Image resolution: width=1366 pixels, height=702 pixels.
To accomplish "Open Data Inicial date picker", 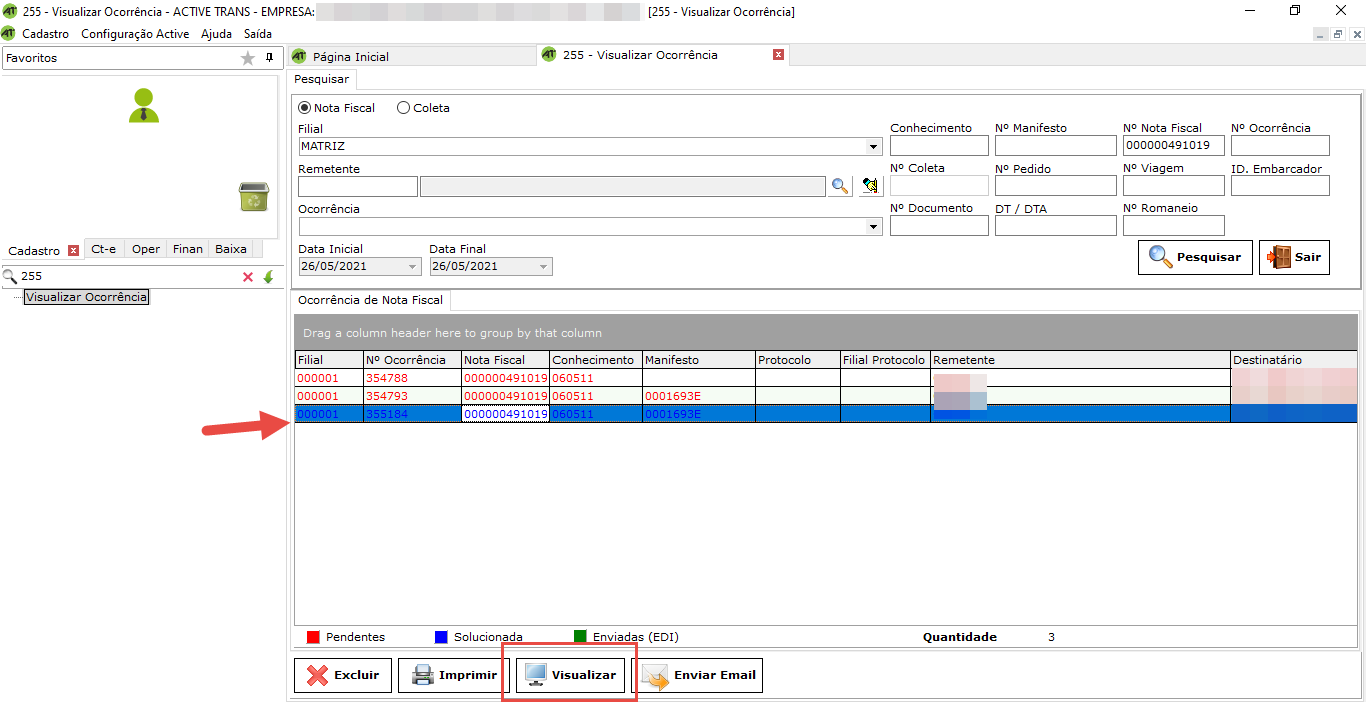I will pyautogui.click(x=413, y=267).
